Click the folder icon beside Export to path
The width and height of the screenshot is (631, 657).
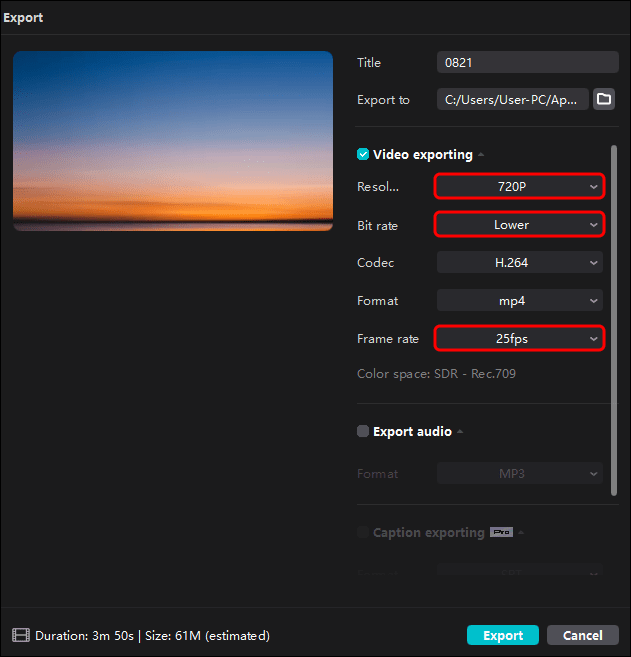(604, 99)
